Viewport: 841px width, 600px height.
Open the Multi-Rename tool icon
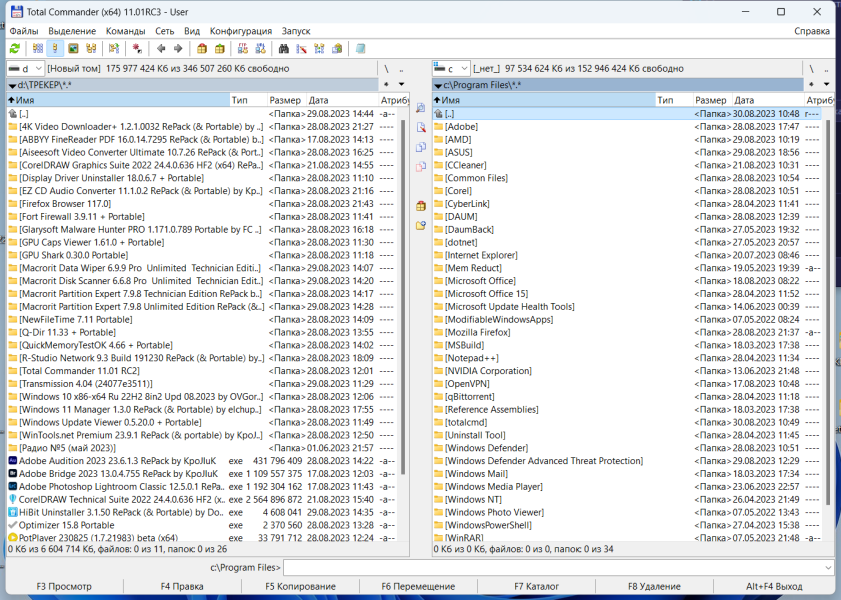pos(301,49)
